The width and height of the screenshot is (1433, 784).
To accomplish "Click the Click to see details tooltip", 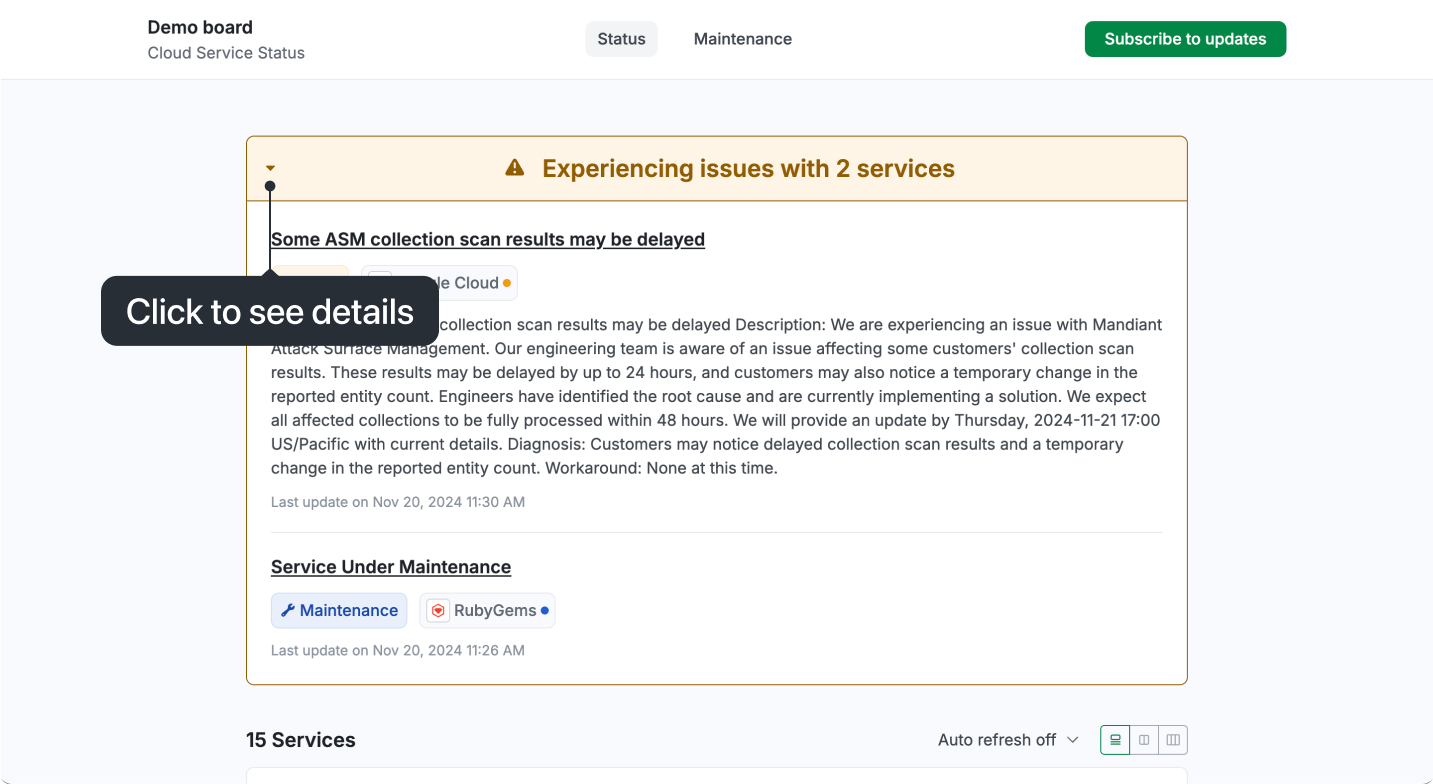I will pos(270,312).
